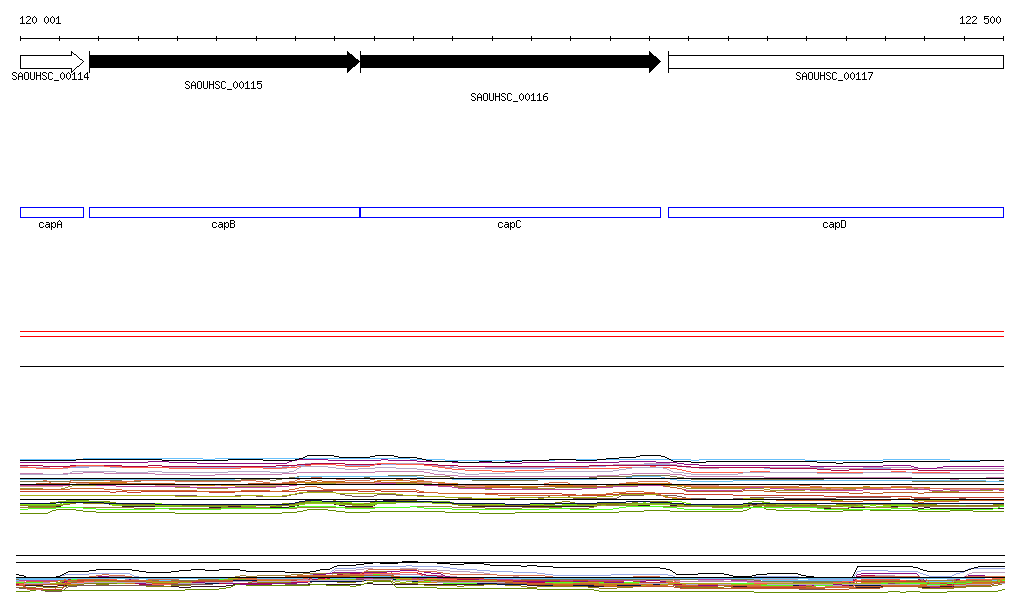Click the 120 001 start coordinate
Image resolution: width=1024 pixels, height=611 pixels.
[40, 20]
